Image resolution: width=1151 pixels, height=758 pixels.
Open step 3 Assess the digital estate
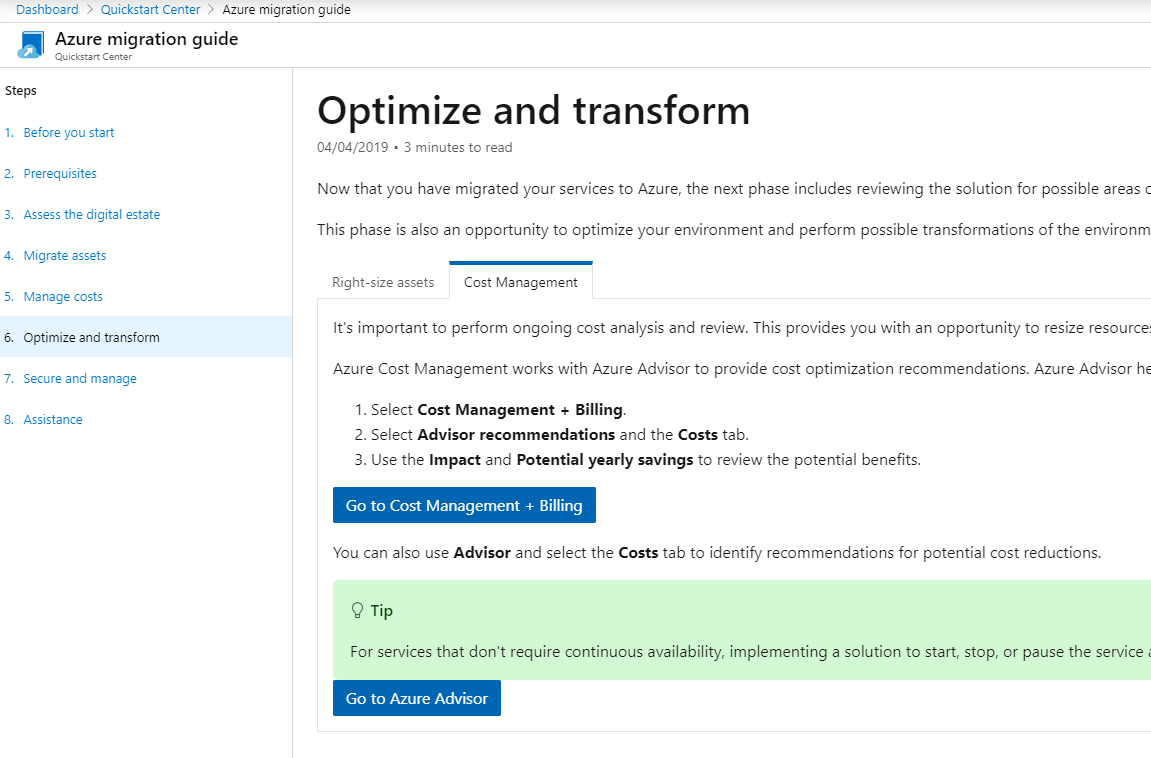coord(92,214)
